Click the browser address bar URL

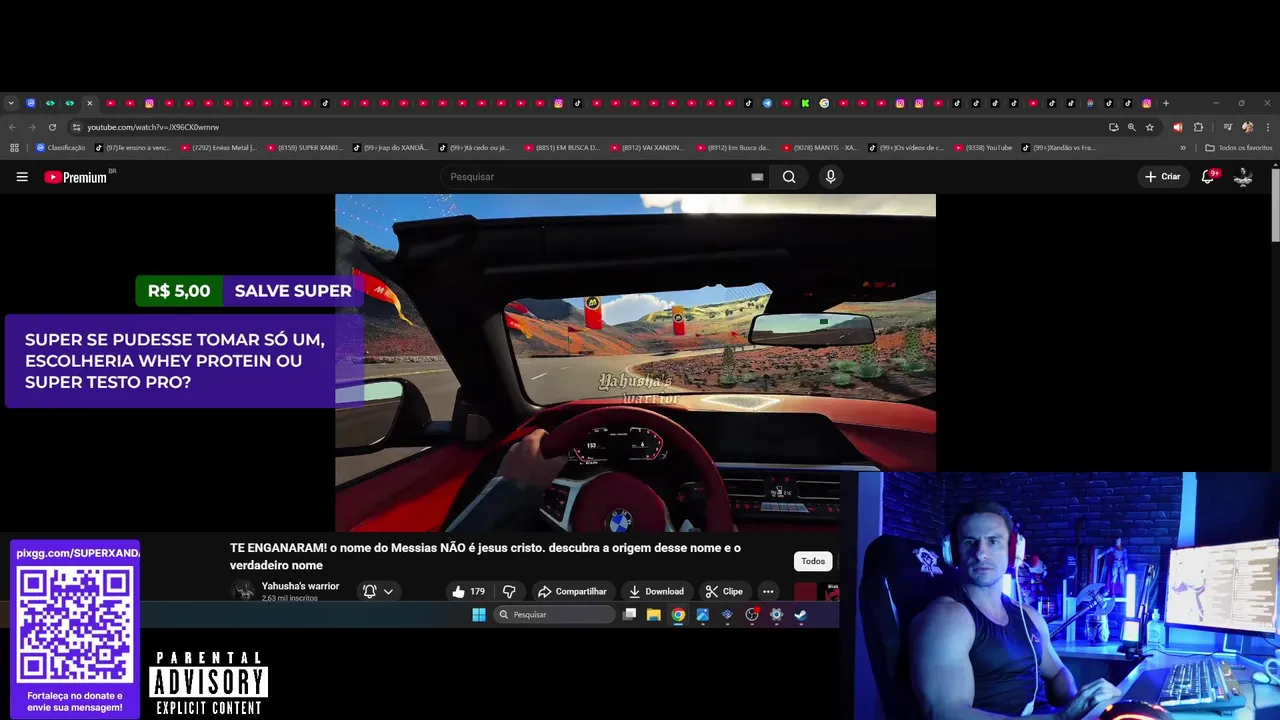pyautogui.click(x=153, y=127)
